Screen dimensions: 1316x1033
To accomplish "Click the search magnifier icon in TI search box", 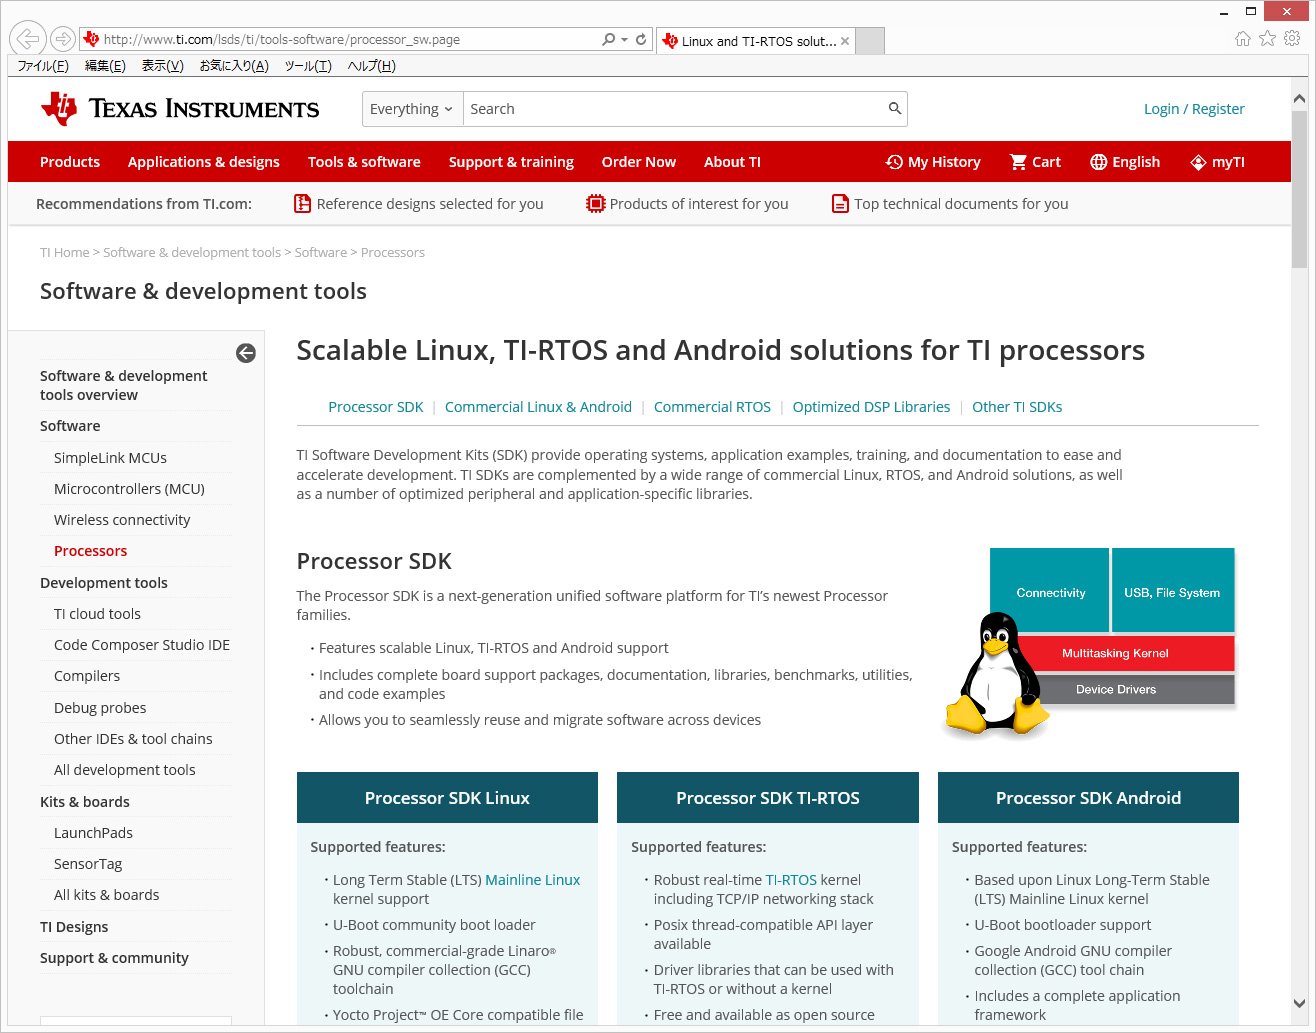I will click(x=895, y=109).
